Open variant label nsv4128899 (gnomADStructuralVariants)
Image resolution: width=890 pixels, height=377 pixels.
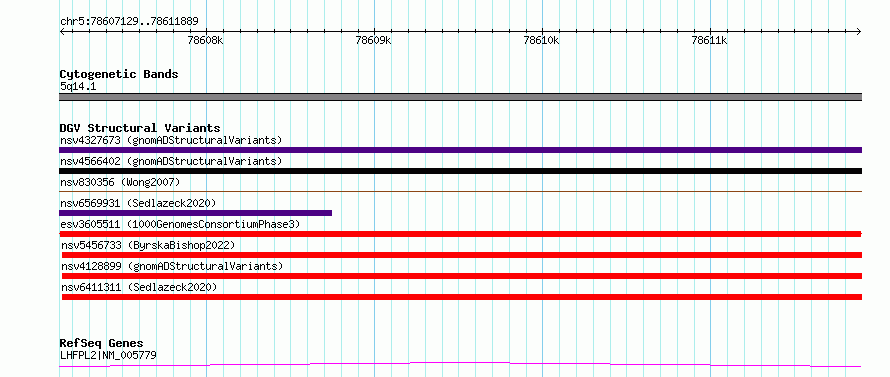172,266
